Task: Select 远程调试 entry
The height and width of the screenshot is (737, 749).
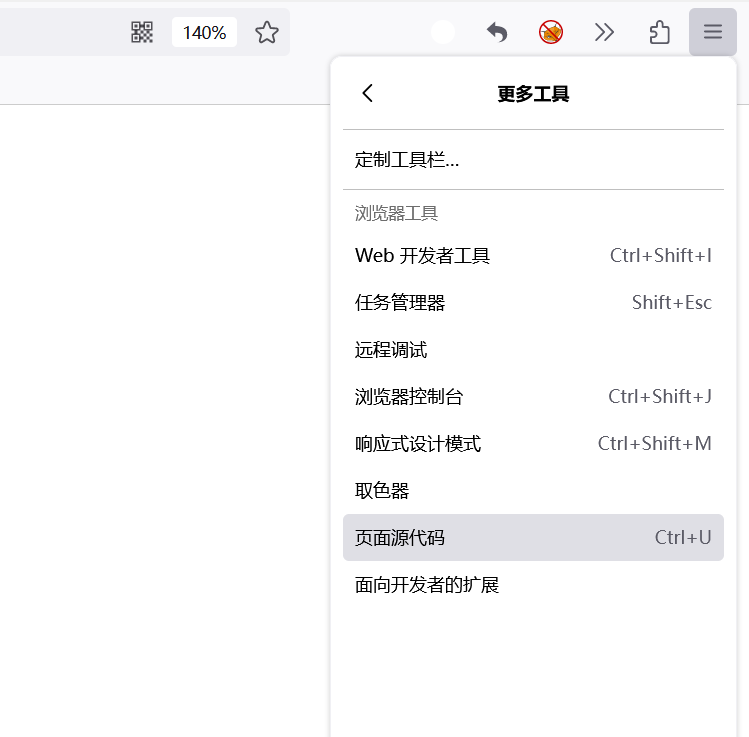Action: [x=533, y=350]
